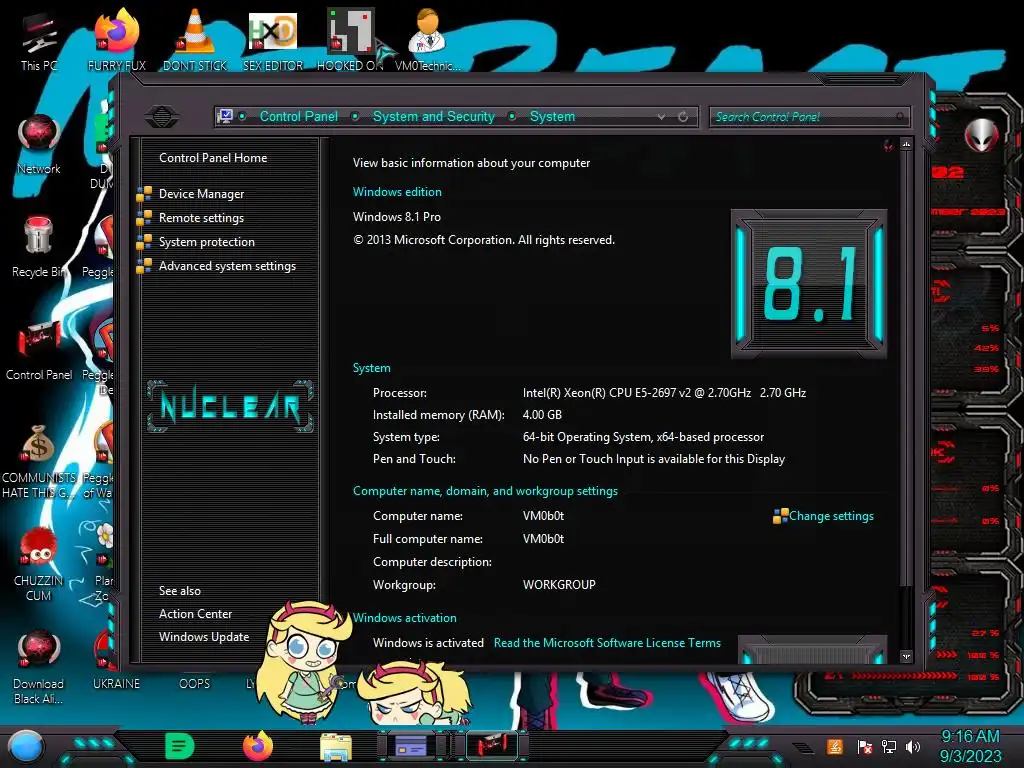Click the volume speaker tray icon
The image size is (1024, 768).
(x=913, y=746)
